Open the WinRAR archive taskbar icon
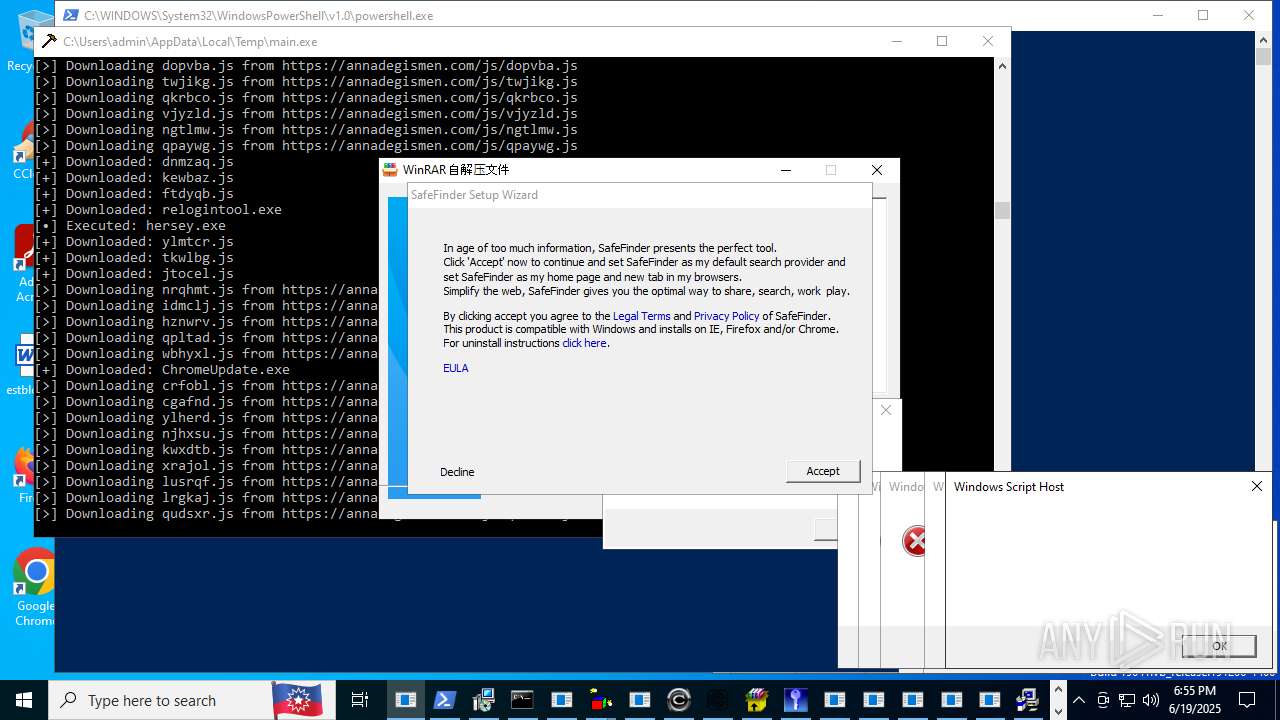Viewport: 1280px width, 720px height. (x=756, y=700)
